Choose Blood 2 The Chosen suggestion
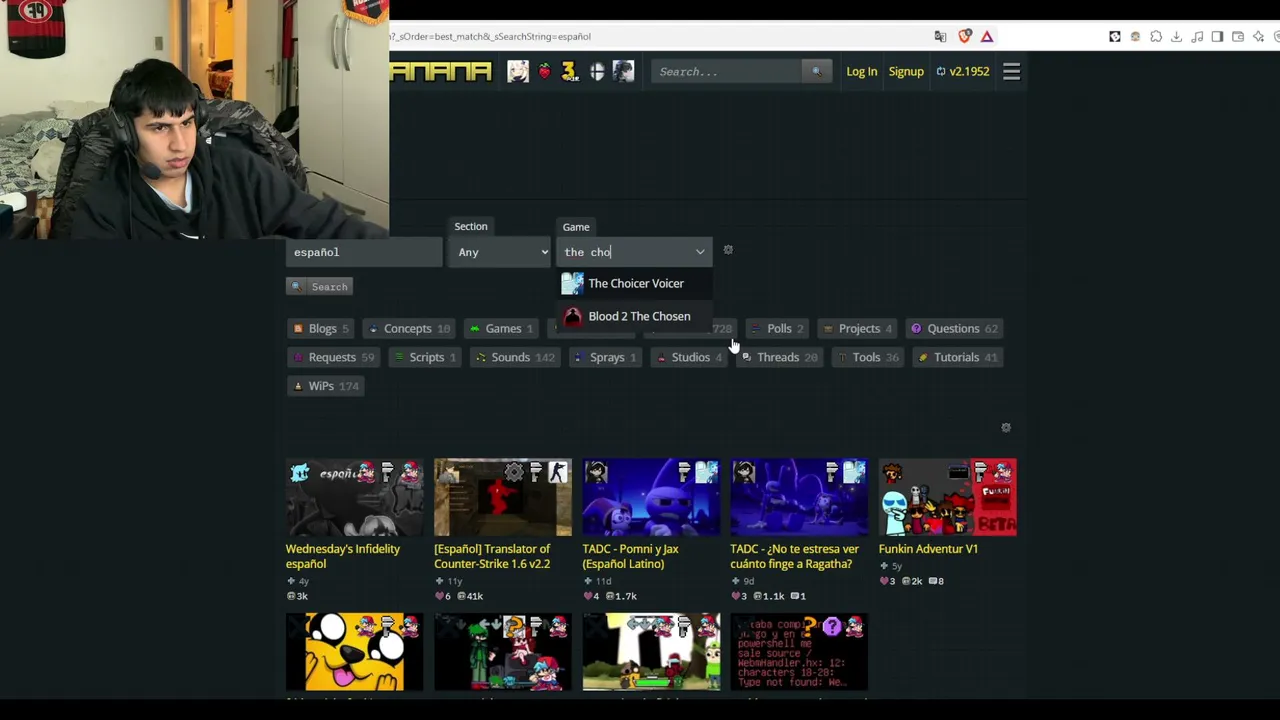The height and width of the screenshot is (720, 1280). point(635,317)
